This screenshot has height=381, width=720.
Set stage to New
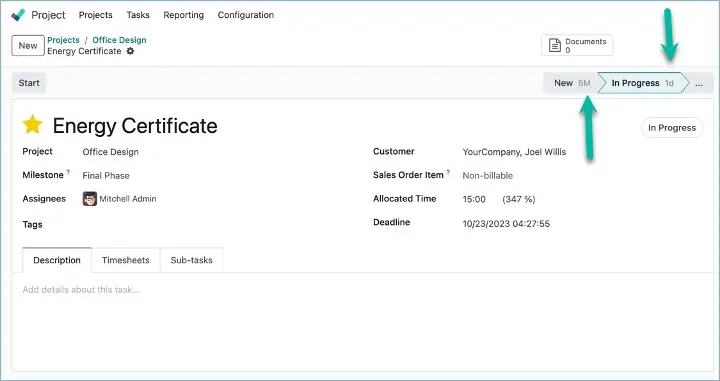tap(571, 83)
